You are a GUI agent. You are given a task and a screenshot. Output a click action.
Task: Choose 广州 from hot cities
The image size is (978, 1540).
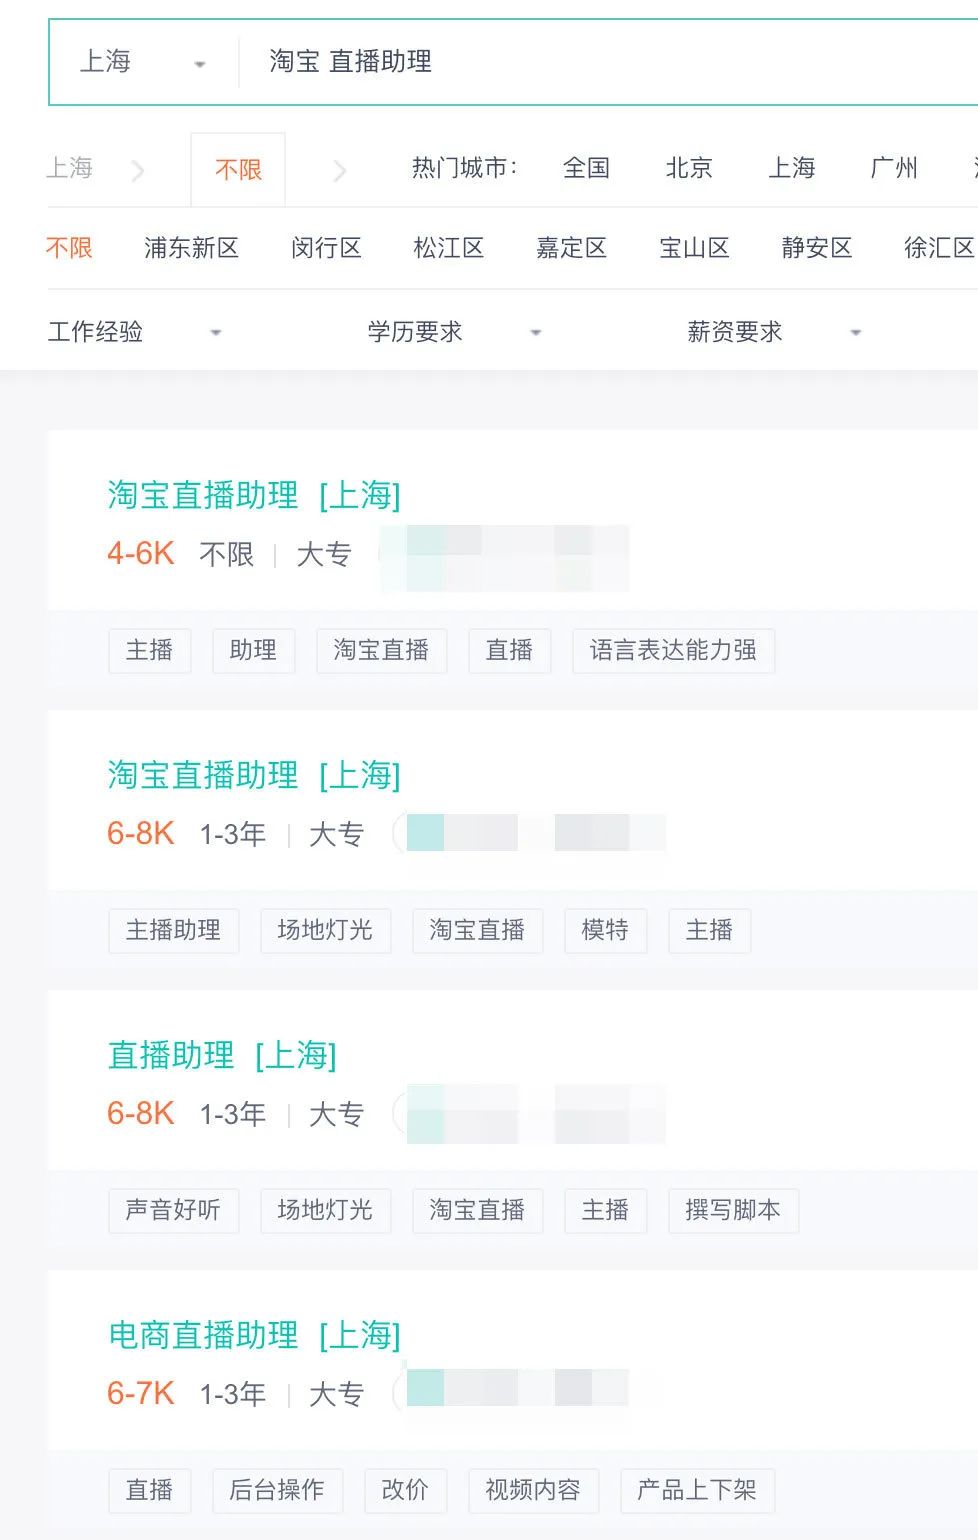[x=894, y=168]
